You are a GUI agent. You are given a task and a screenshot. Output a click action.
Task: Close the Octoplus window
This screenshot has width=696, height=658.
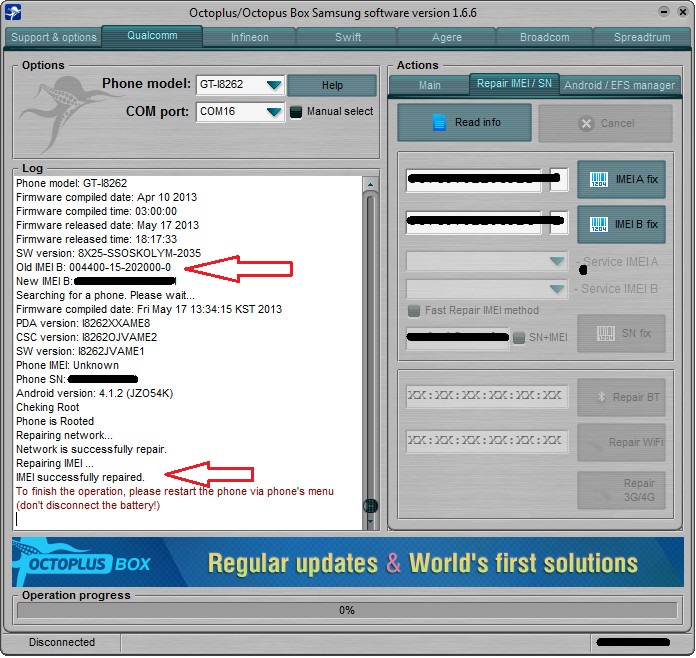(683, 12)
